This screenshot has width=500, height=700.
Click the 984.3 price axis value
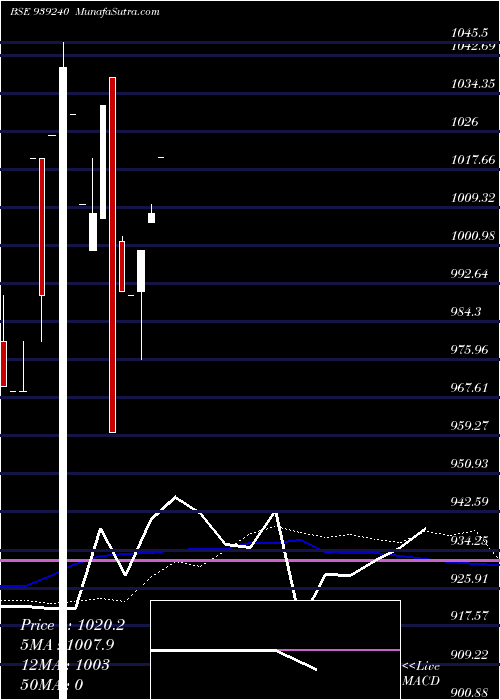tap(466, 311)
